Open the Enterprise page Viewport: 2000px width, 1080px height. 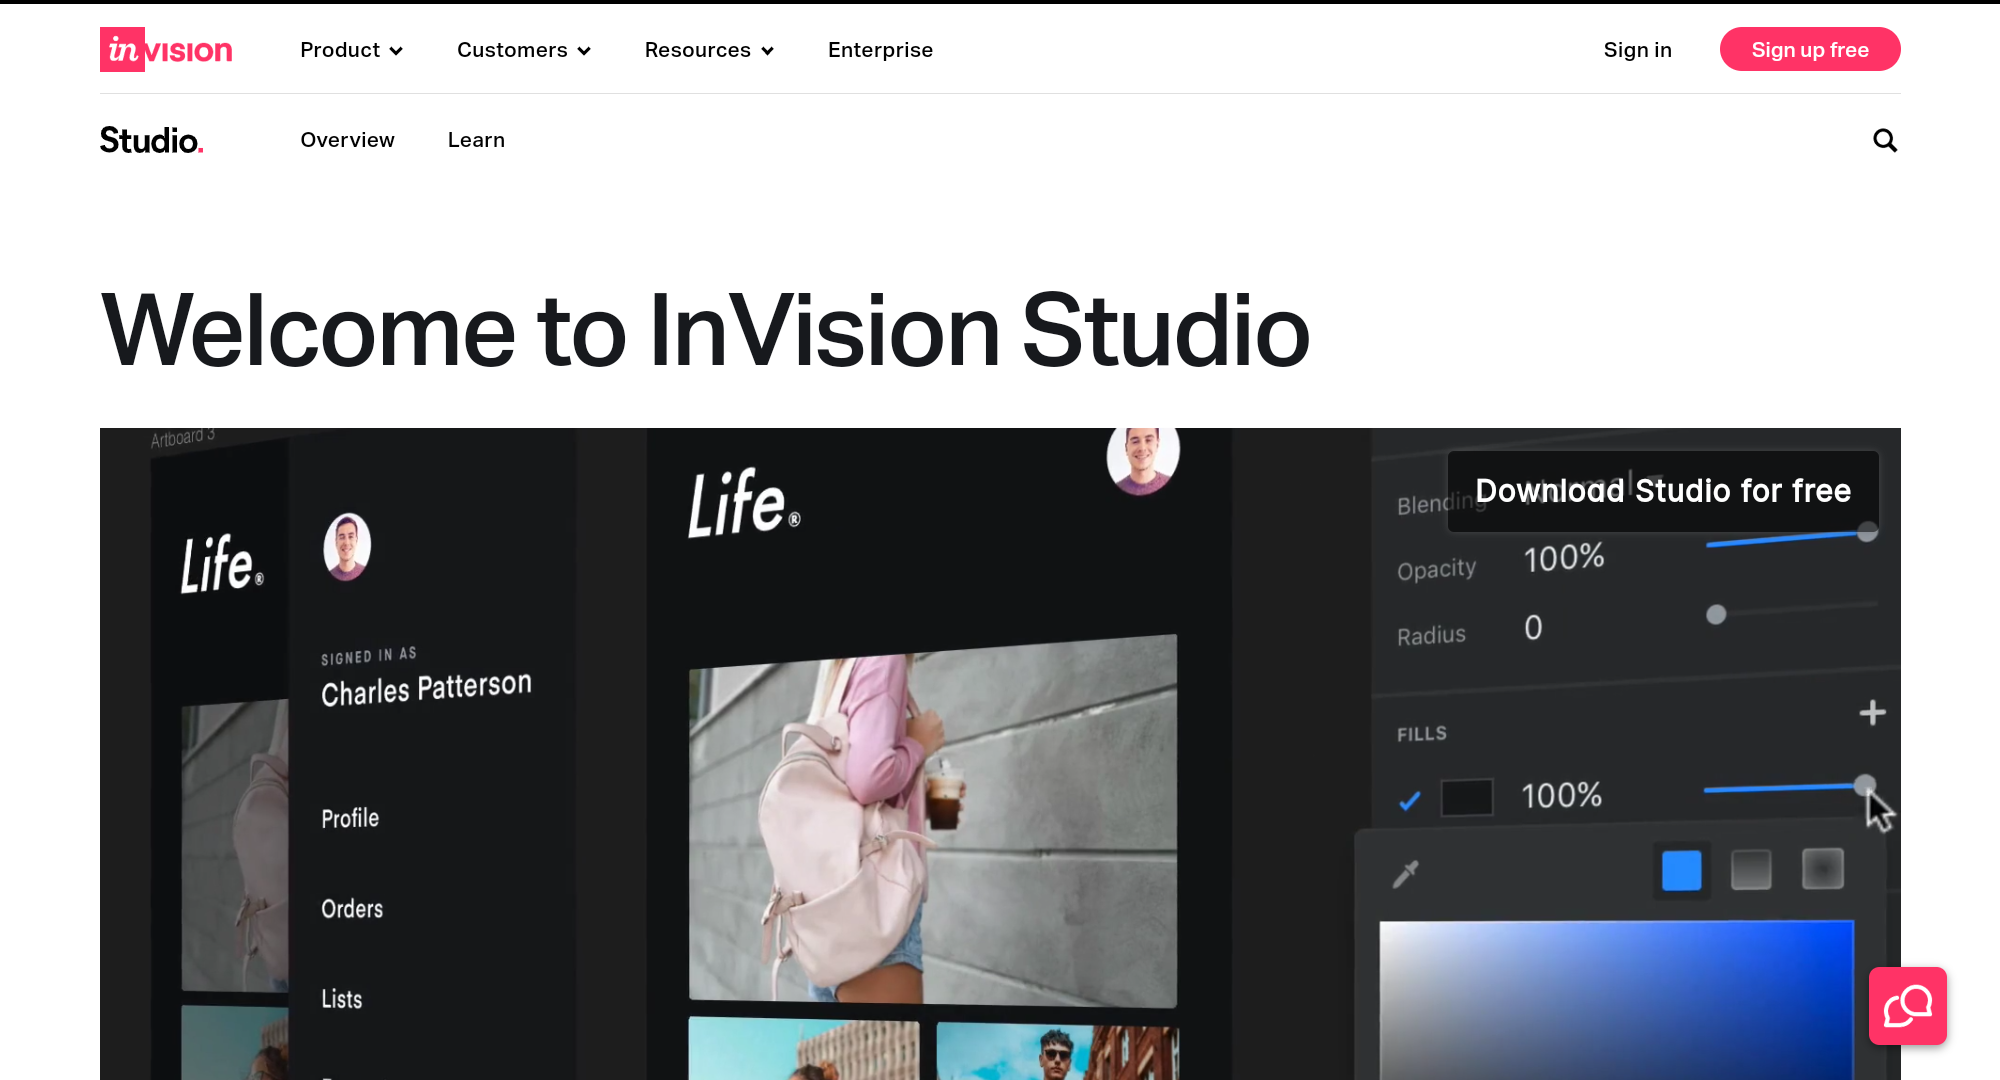pyautogui.click(x=880, y=50)
